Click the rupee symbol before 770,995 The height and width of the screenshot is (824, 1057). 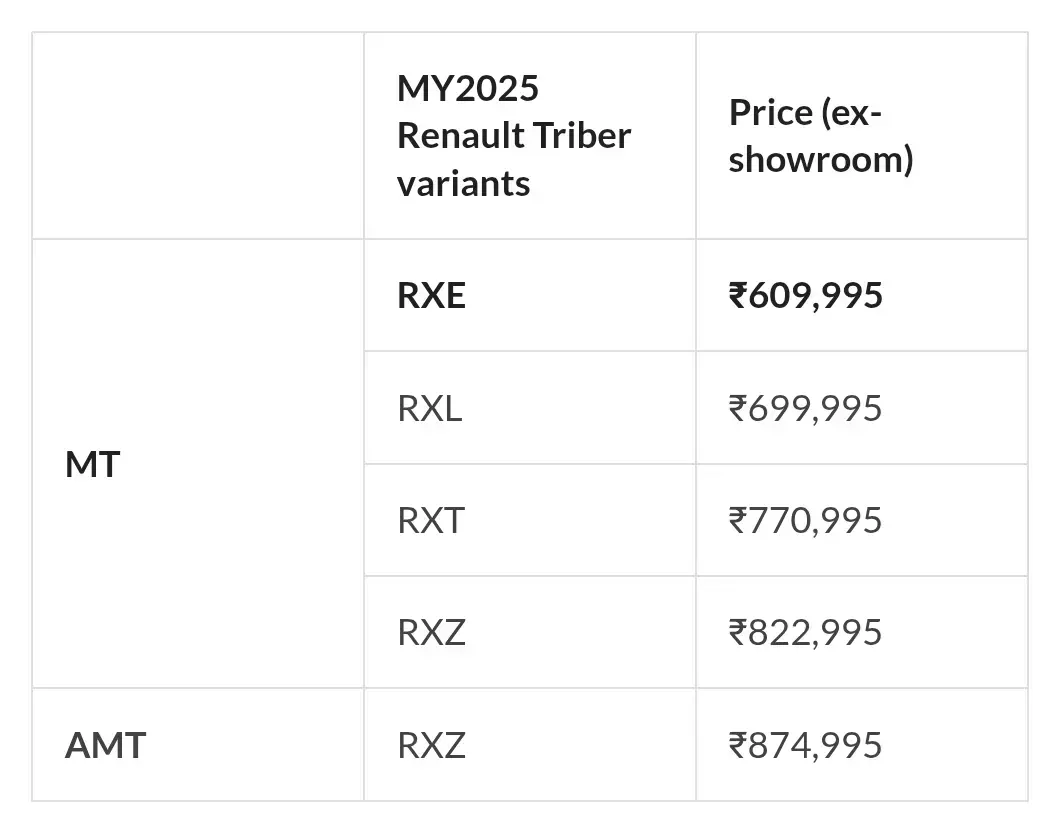(x=738, y=520)
